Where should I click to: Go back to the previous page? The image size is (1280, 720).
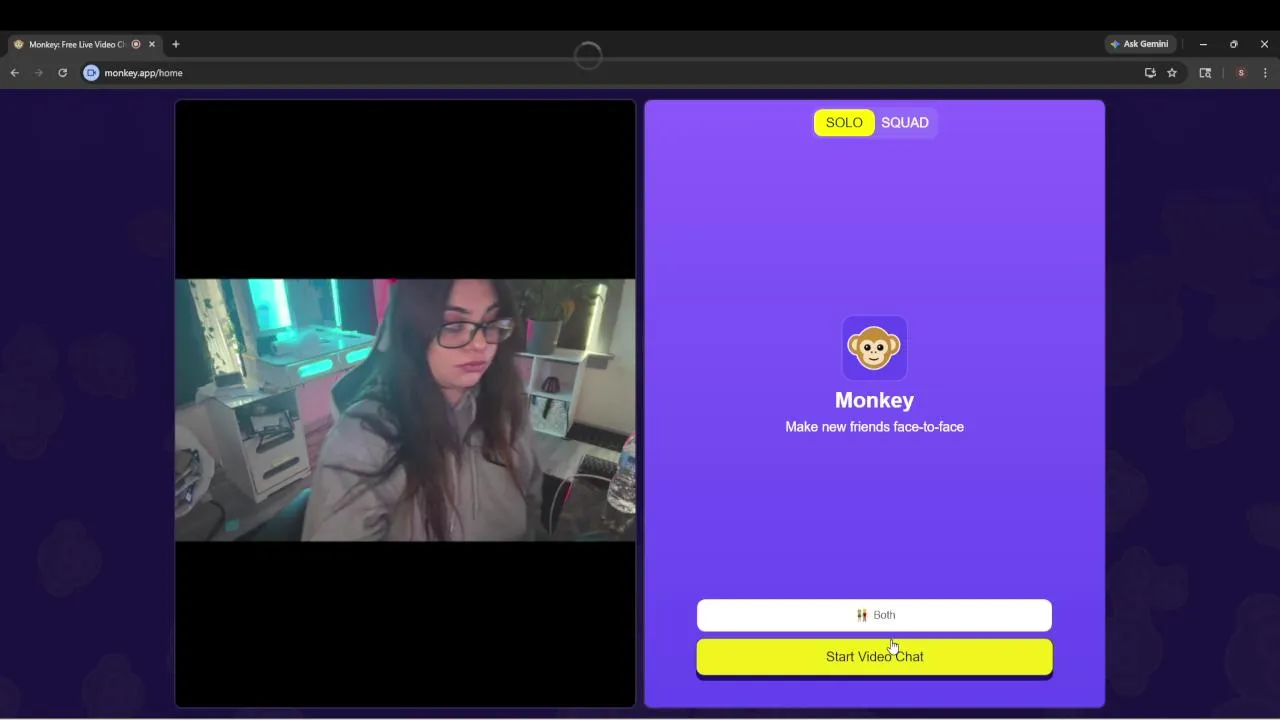point(14,73)
